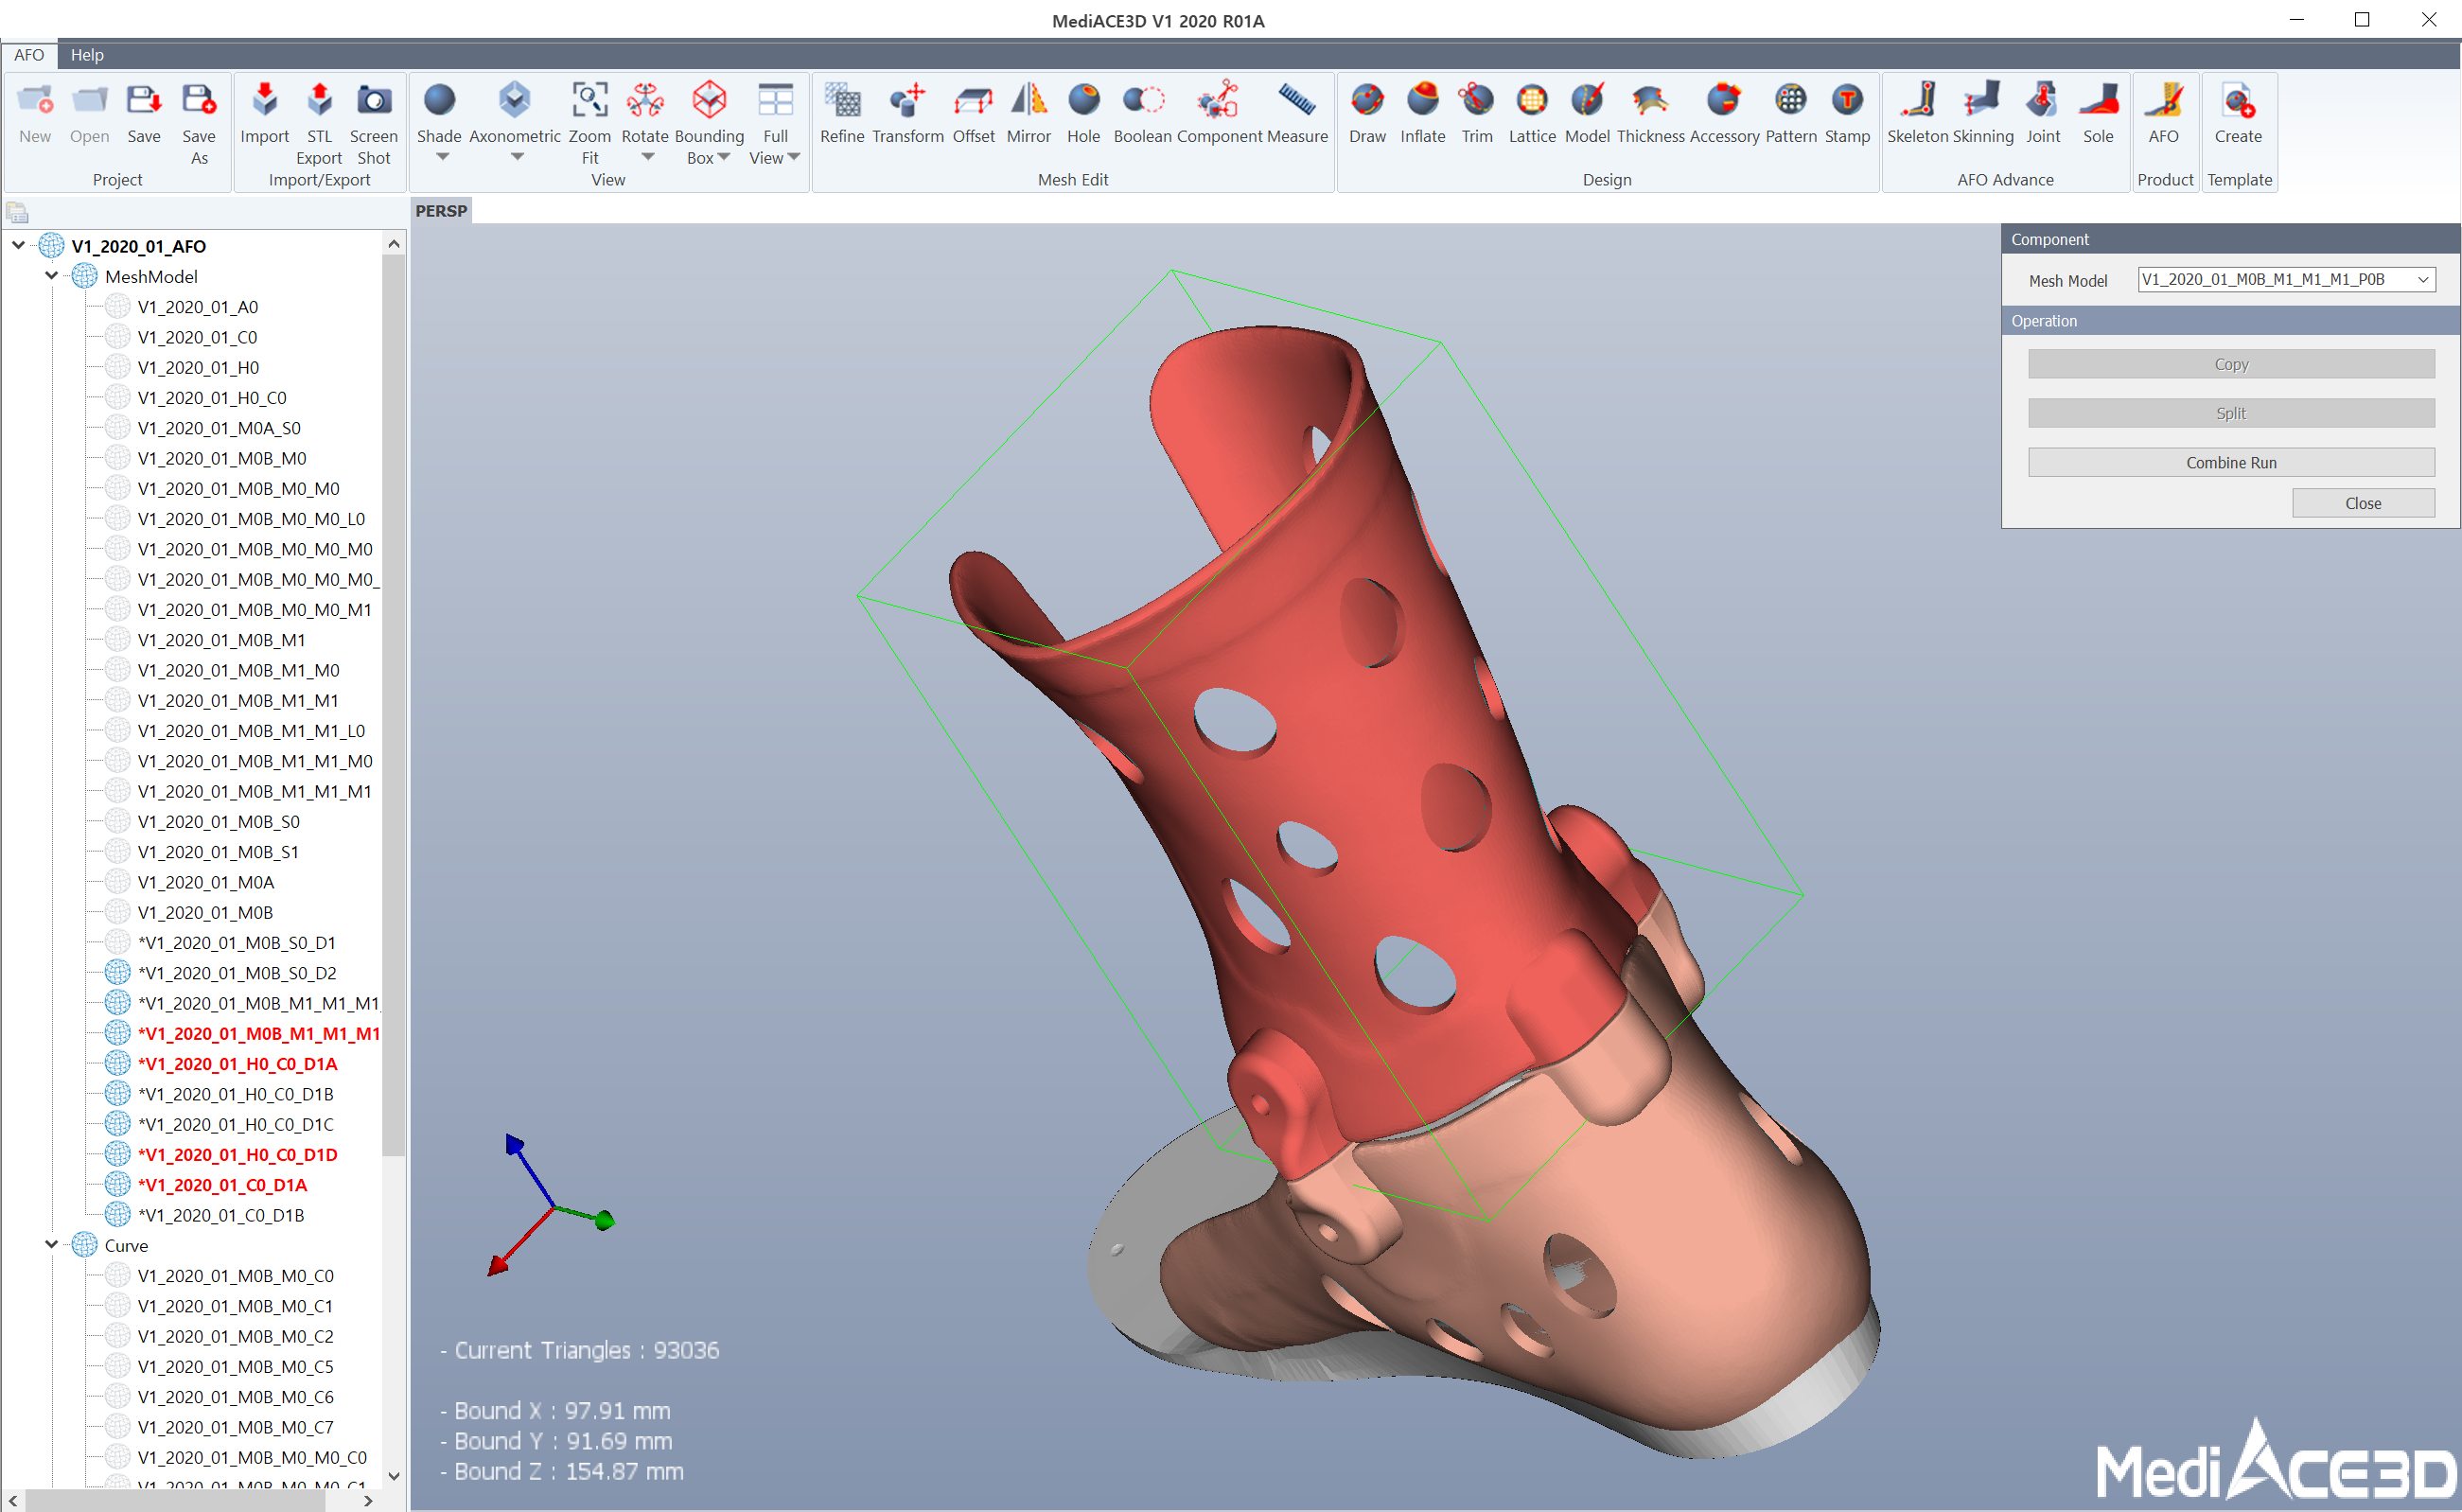Toggle visibility of *V1_2020_01_M0B_S0_D2 mesh
Screen dimensions: 2462x1512
point(118,973)
